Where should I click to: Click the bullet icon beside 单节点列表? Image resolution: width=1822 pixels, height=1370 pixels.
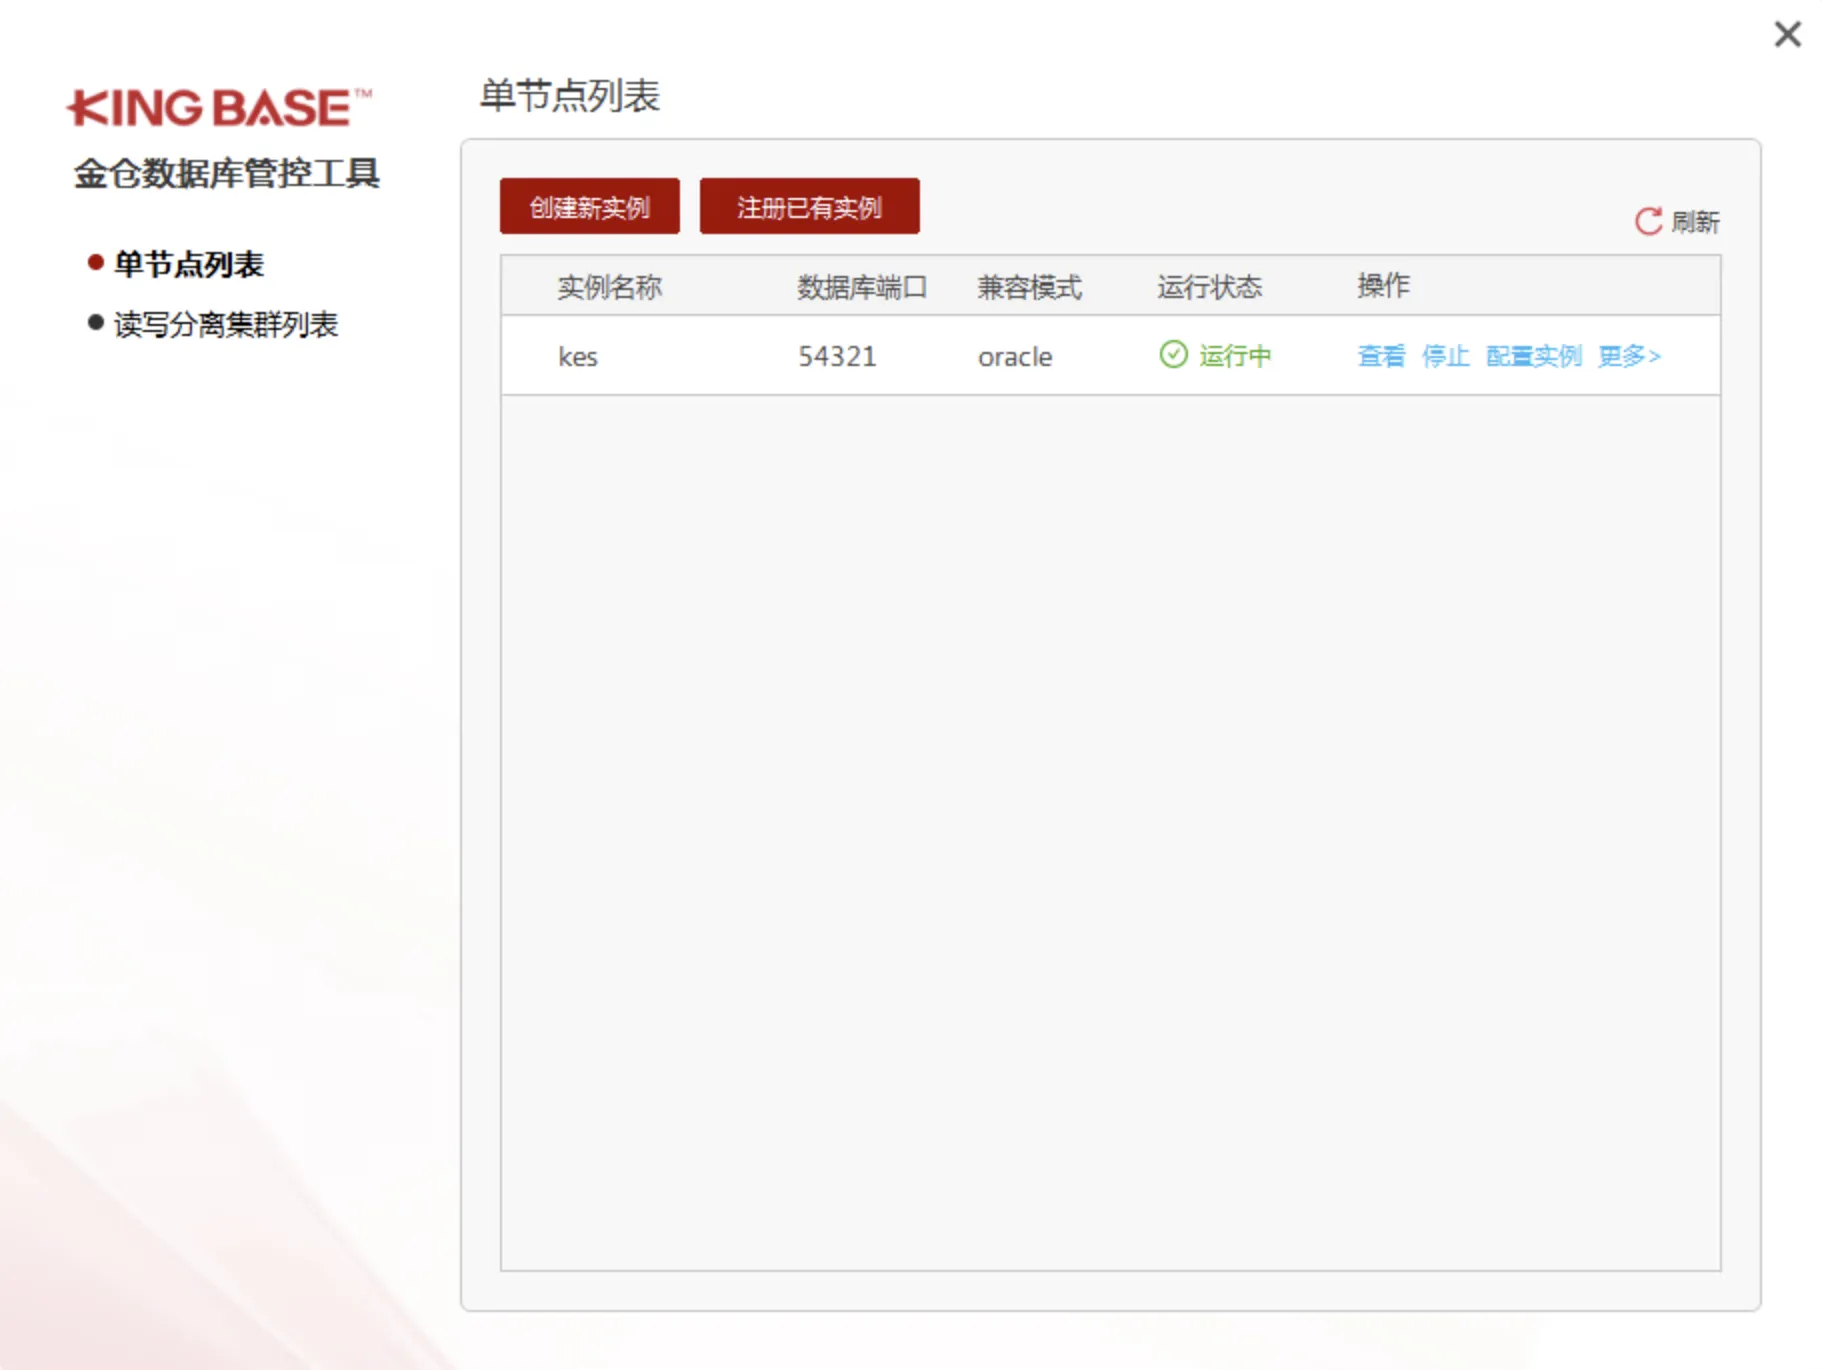(94, 262)
